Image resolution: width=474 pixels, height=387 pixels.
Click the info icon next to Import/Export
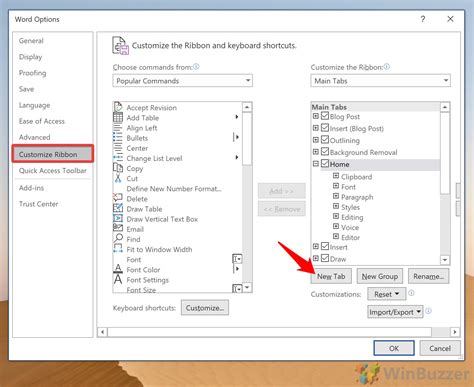pyautogui.click(x=429, y=311)
